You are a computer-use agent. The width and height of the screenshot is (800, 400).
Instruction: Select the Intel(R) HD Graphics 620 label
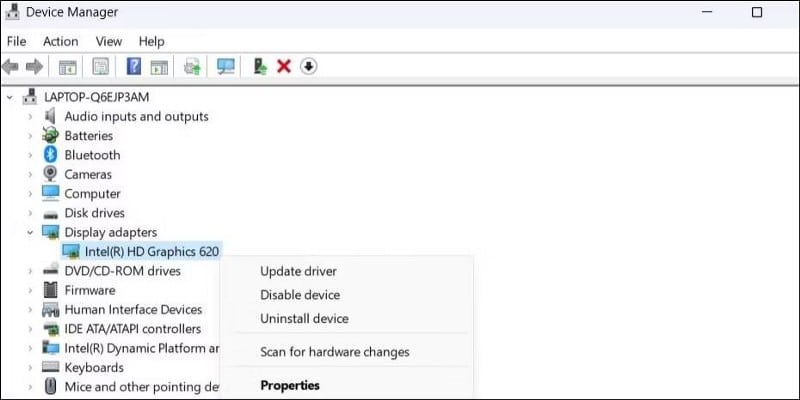tap(152, 252)
